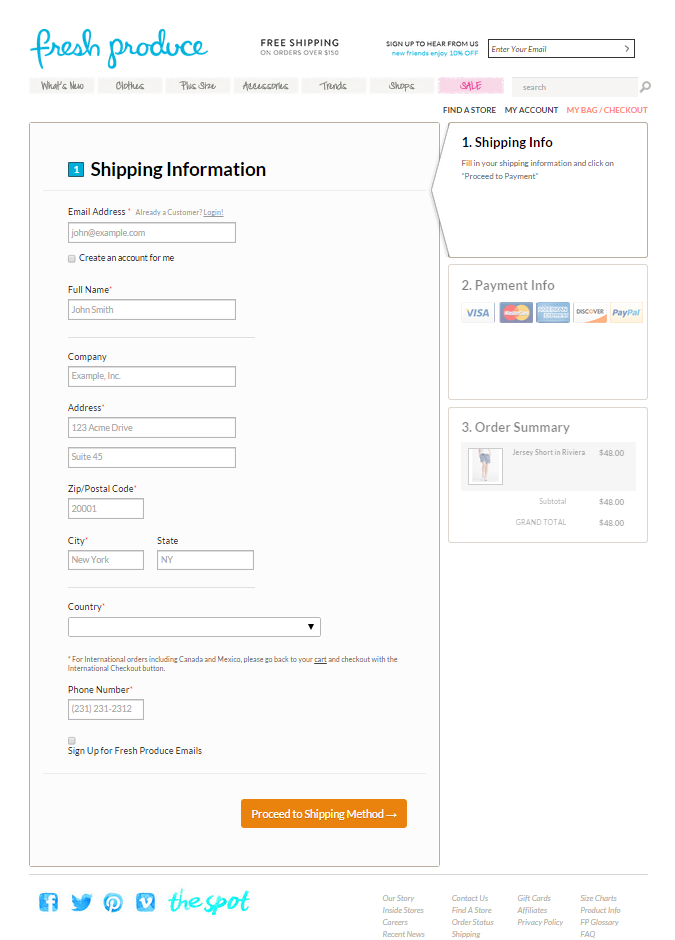
Task: Open the Vimeo icon link
Action: click(145, 902)
